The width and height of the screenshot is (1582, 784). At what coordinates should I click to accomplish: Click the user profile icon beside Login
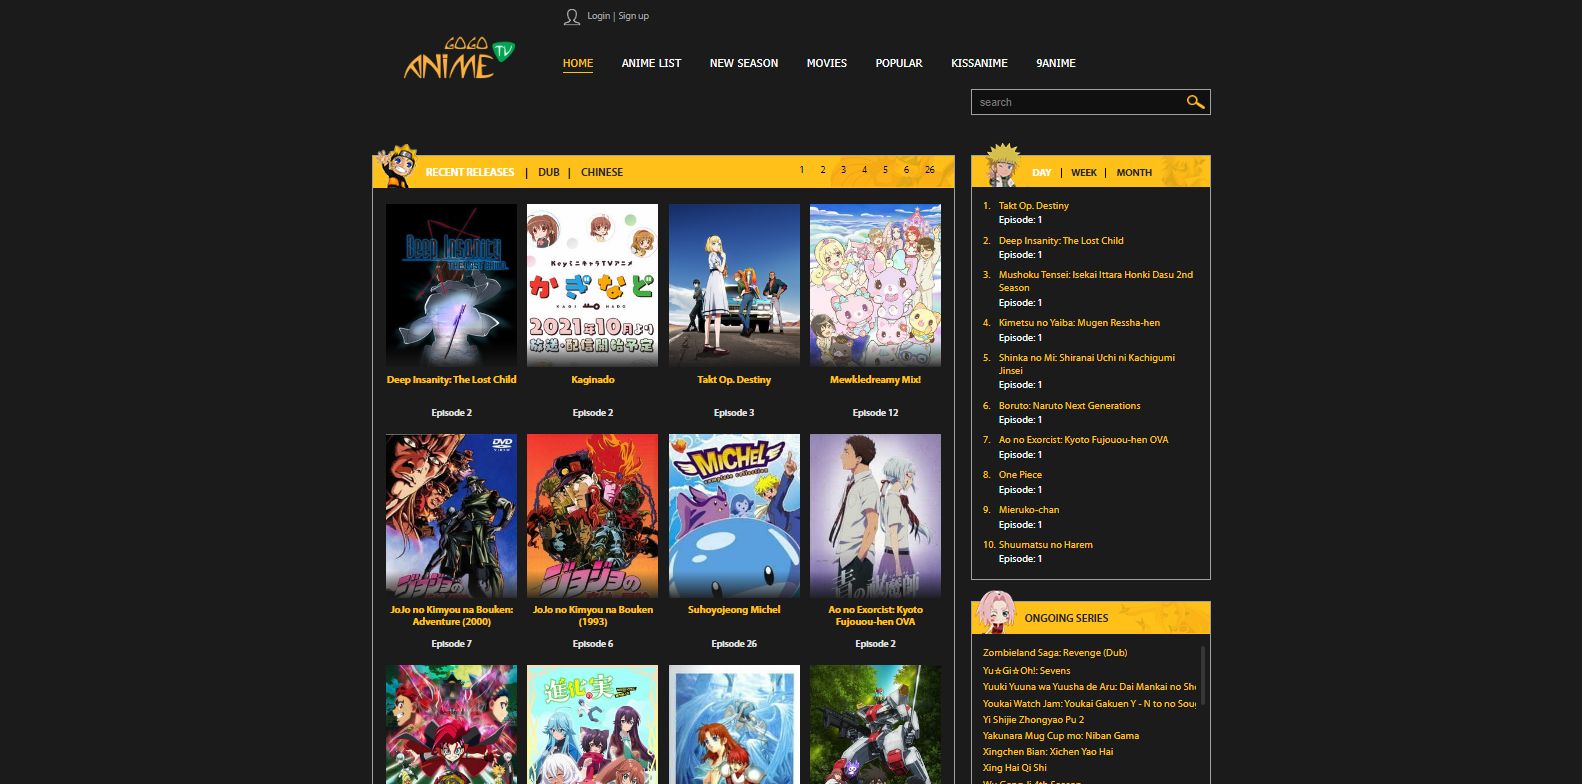[571, 17]
